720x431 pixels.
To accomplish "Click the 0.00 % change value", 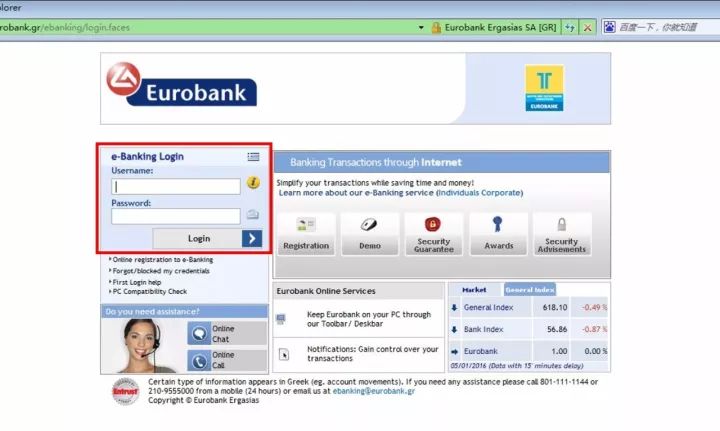I will (x=596, y=352).
